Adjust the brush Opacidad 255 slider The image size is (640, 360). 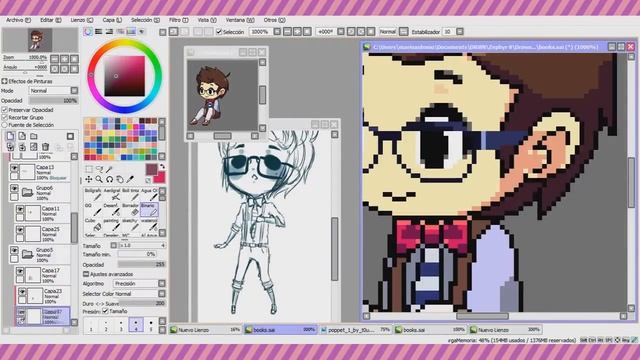click(x=141, y=264)
